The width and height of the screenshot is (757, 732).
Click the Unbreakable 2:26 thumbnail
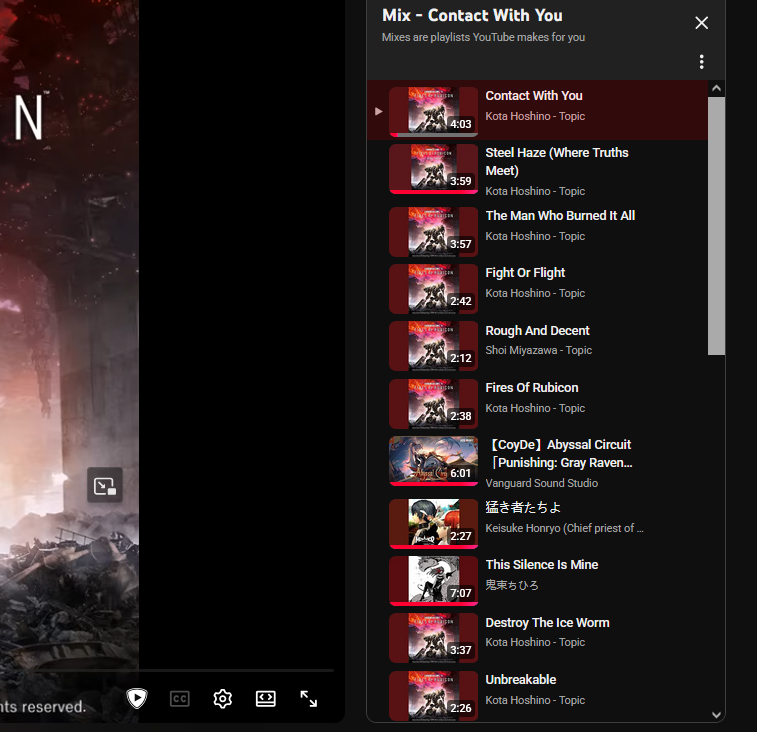pos(434,696)
